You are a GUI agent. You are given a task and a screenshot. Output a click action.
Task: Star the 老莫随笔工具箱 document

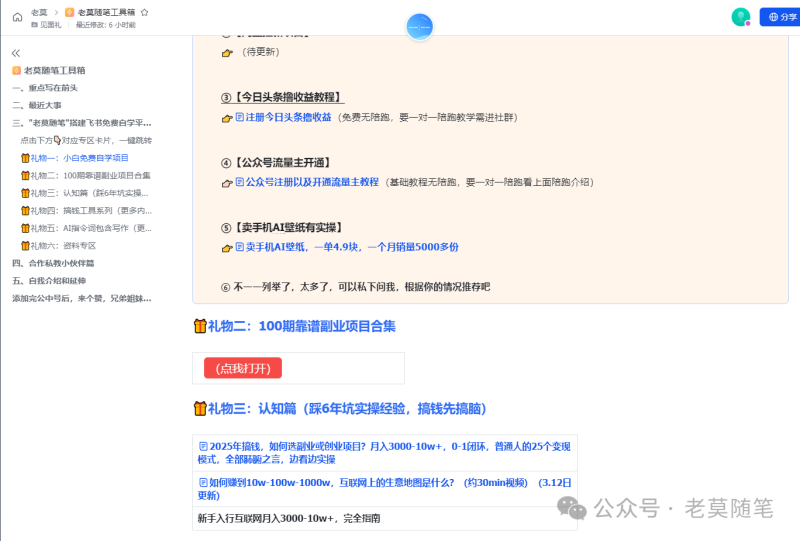(144, 12)
